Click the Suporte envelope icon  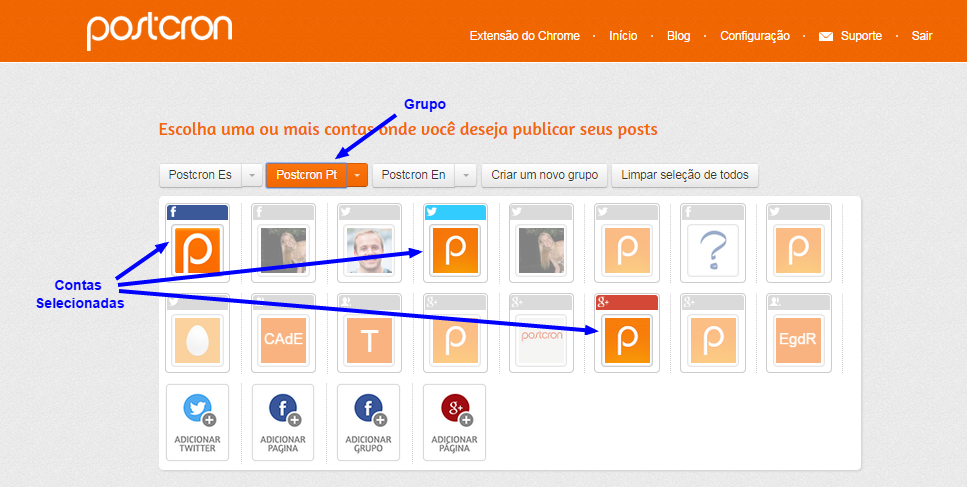(x=826, y=36)
